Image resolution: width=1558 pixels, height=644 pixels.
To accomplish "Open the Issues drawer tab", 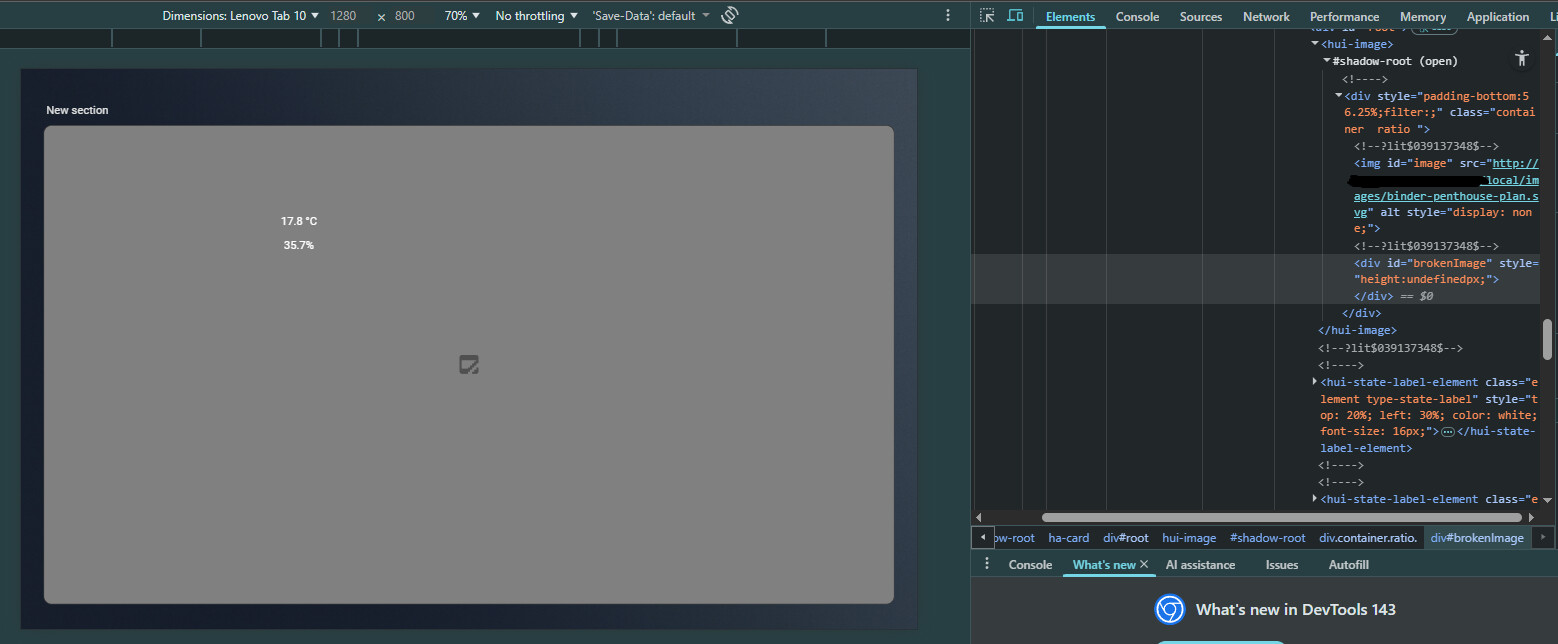I will pos(1281,564).
